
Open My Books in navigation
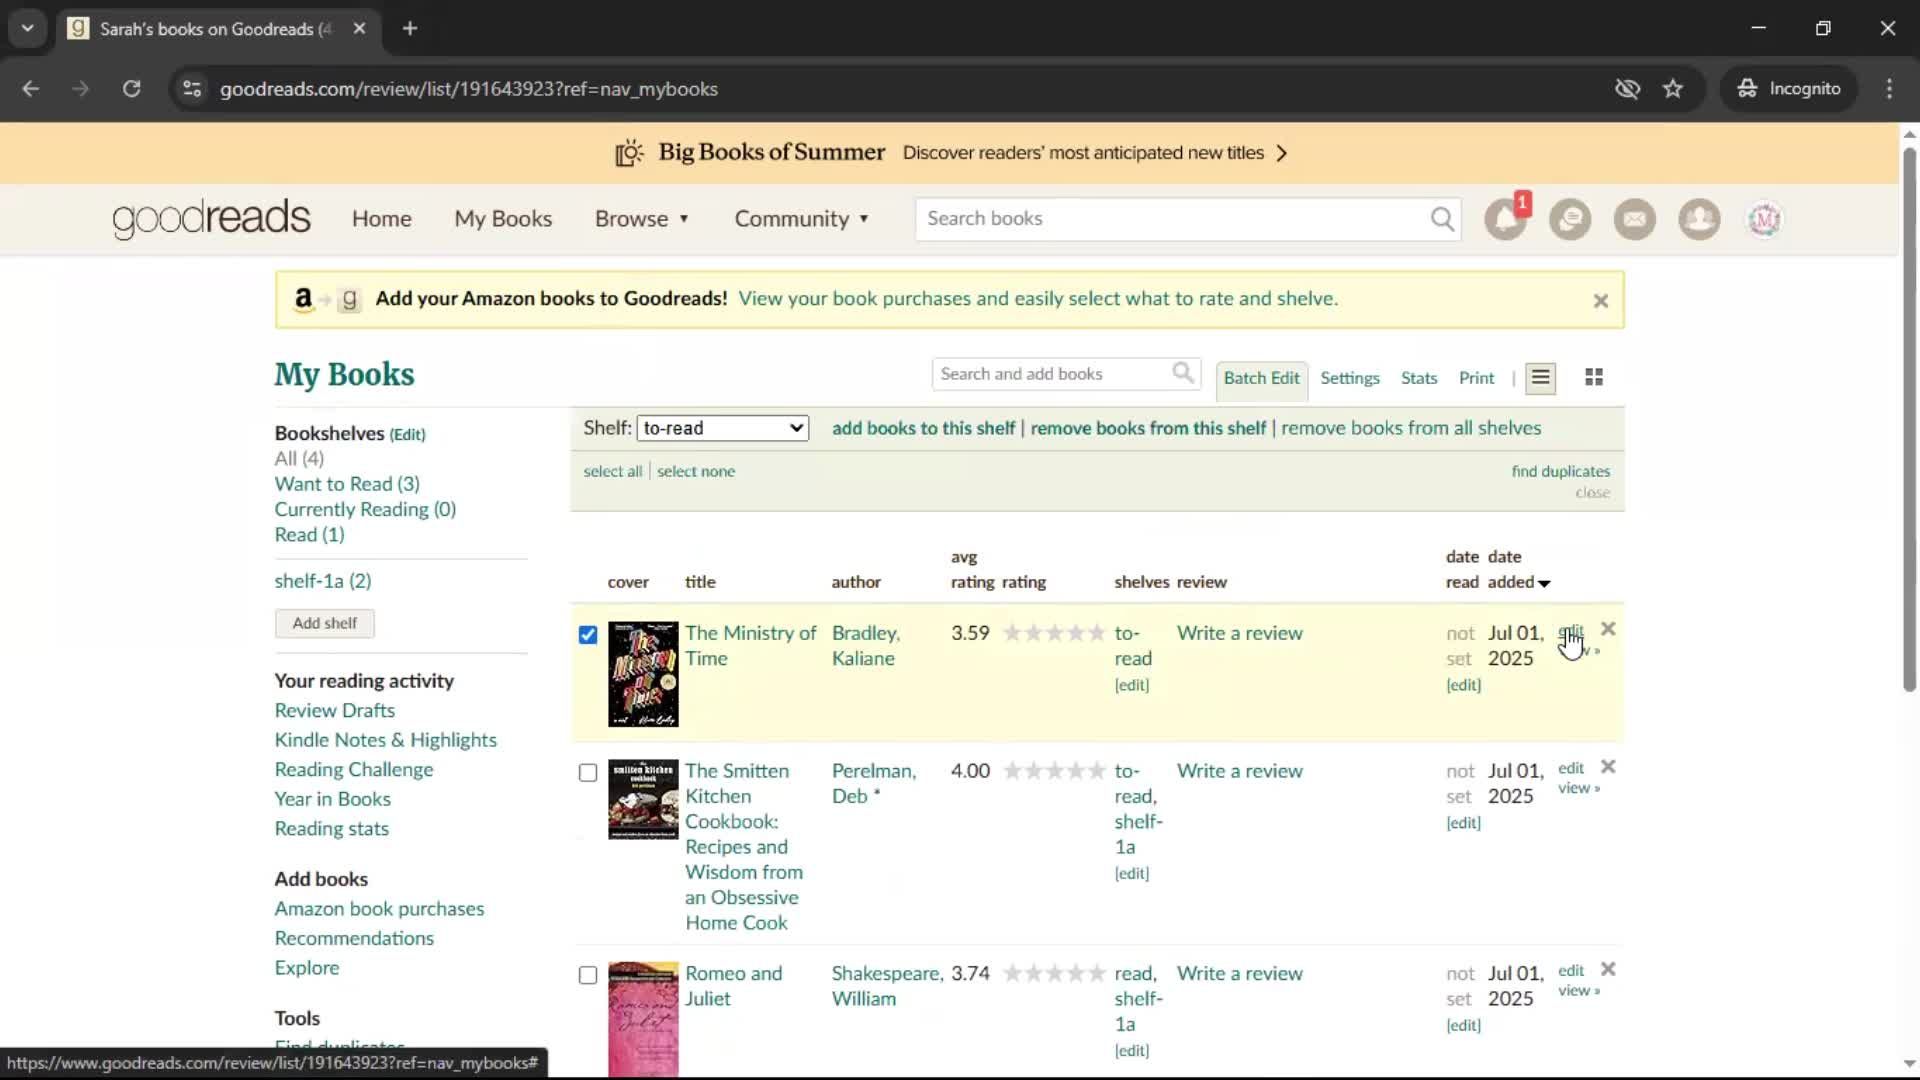[503, 219]
